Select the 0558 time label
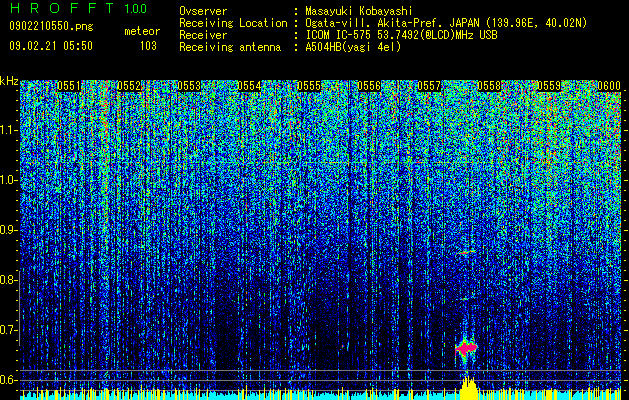Screen dimensions: 629x400 (x=489, y=86)
